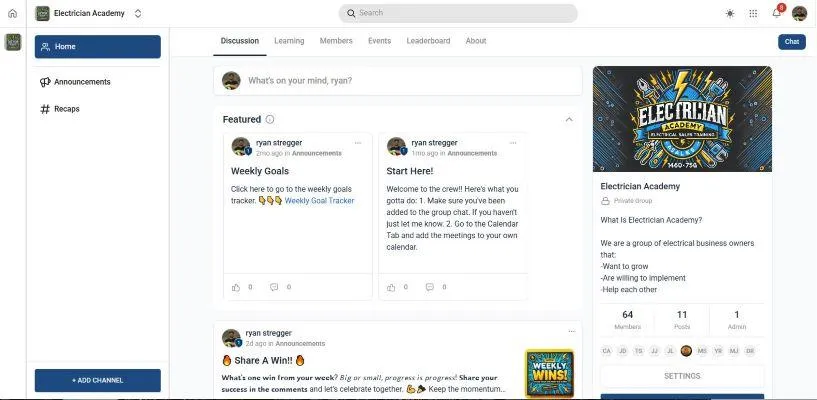817x400 pixels.
Task: Collapse the Featured section chevron
Action: (x=569, y=119)
